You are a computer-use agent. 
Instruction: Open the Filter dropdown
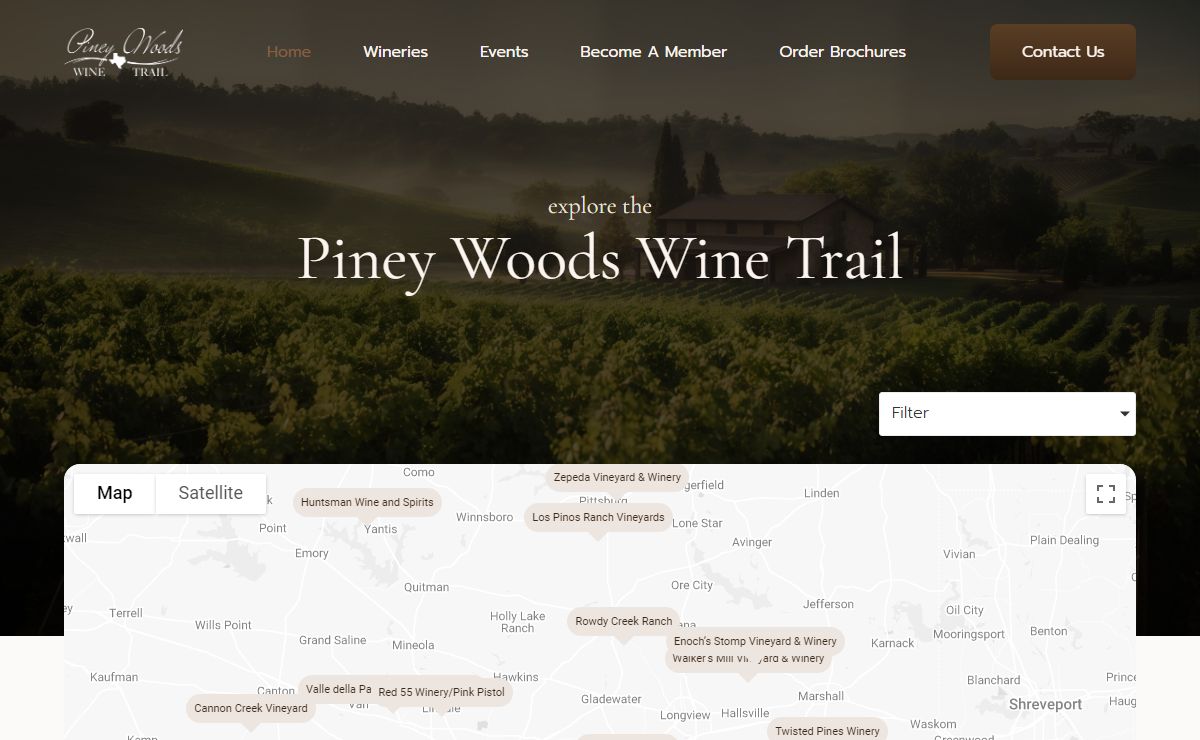pyautogui.click(x=1007, y=413)
